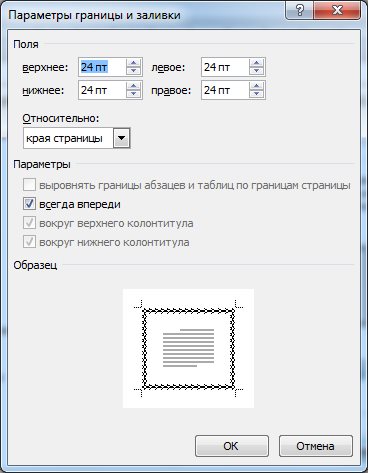Screen dimensions: 368x473
Task: Click the border preview sample image
Action: (x=188, y=348)
